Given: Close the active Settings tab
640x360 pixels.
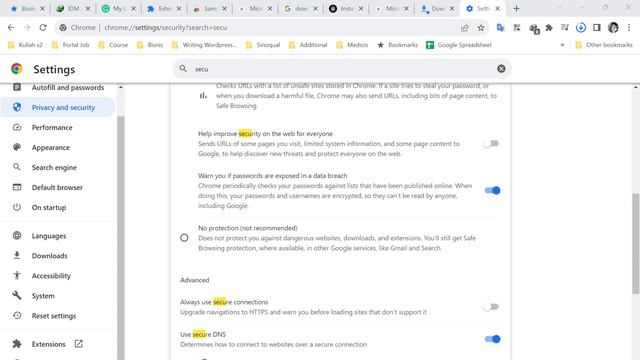Looking at the screenshot, I should pyautogui.click(x=498, y=8).
